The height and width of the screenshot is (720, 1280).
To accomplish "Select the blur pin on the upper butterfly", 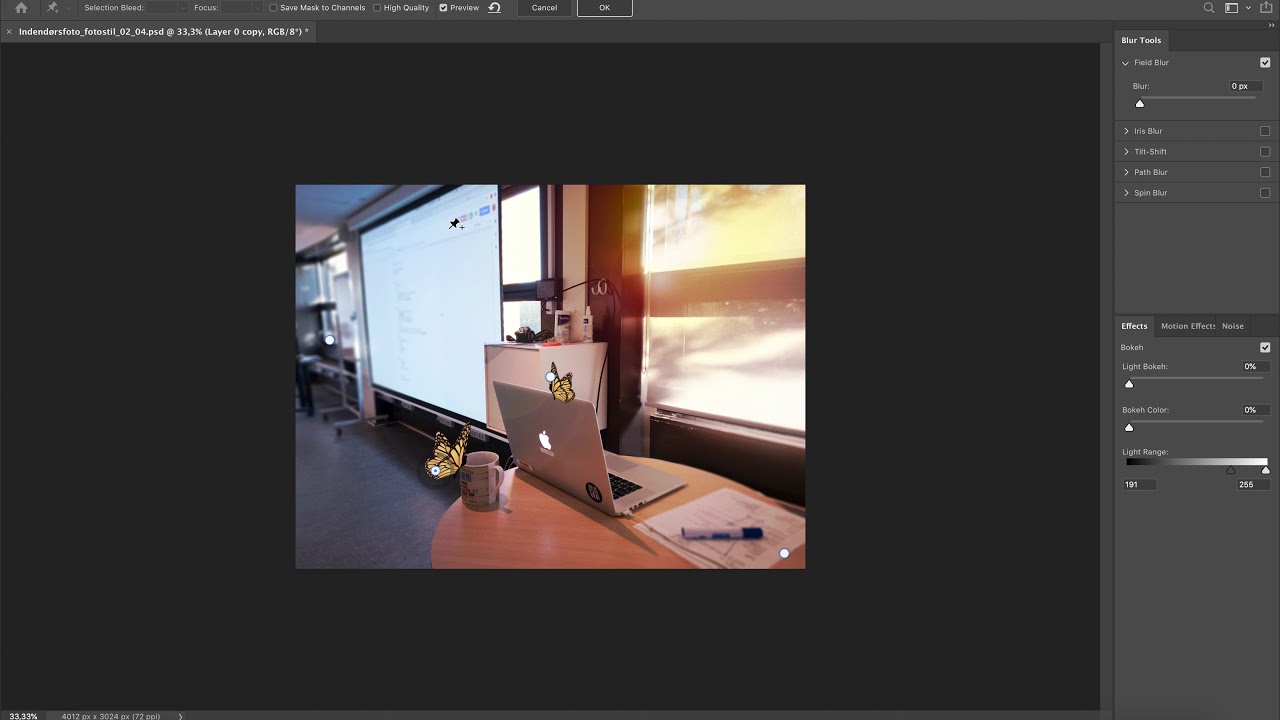I will (x=550, y=377).
